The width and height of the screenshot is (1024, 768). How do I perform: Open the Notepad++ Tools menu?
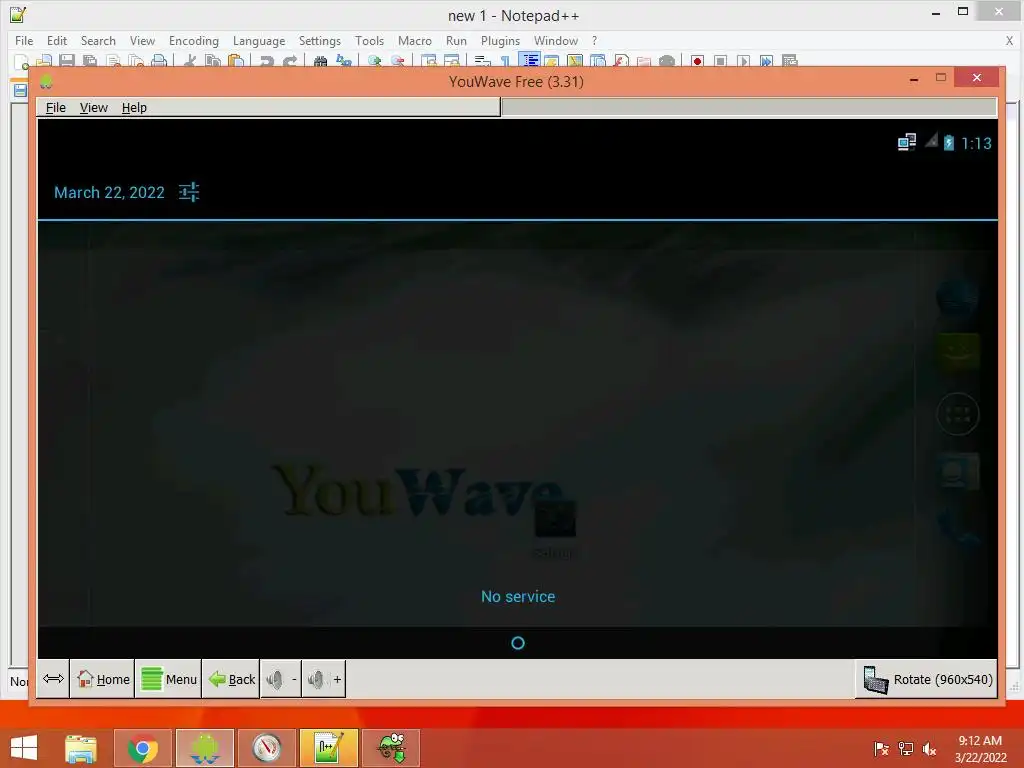point(369,40)
